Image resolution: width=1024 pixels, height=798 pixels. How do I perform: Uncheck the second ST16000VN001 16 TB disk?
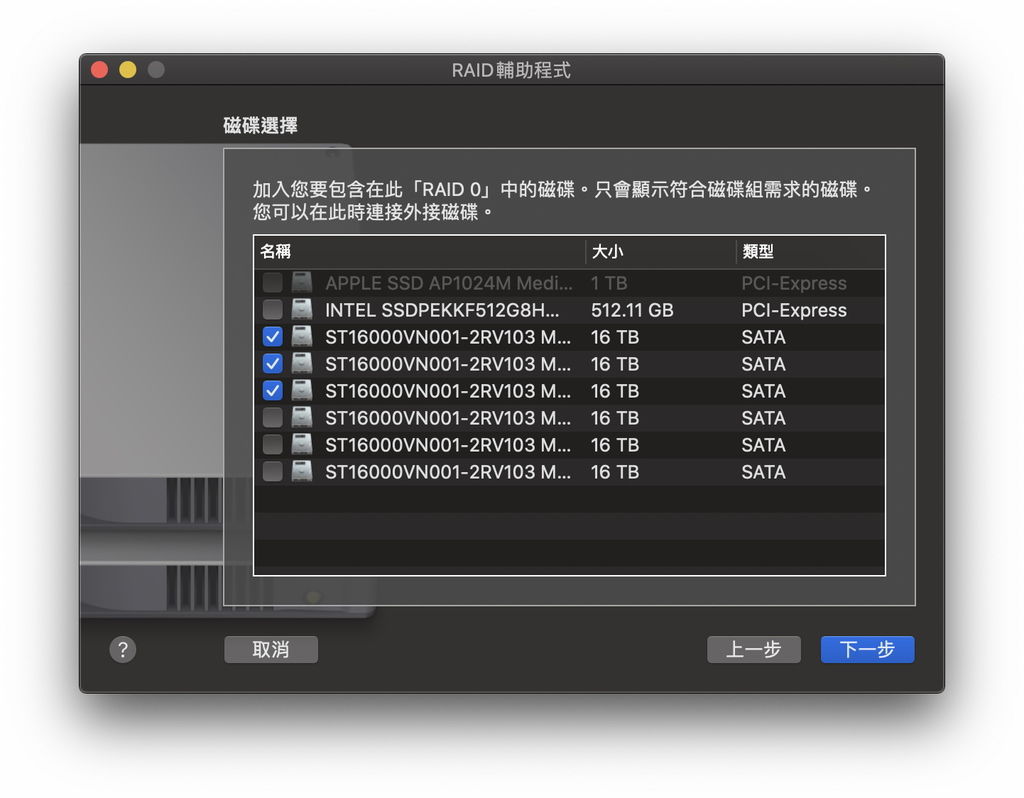pyautogui.click(x=272, y=364)
